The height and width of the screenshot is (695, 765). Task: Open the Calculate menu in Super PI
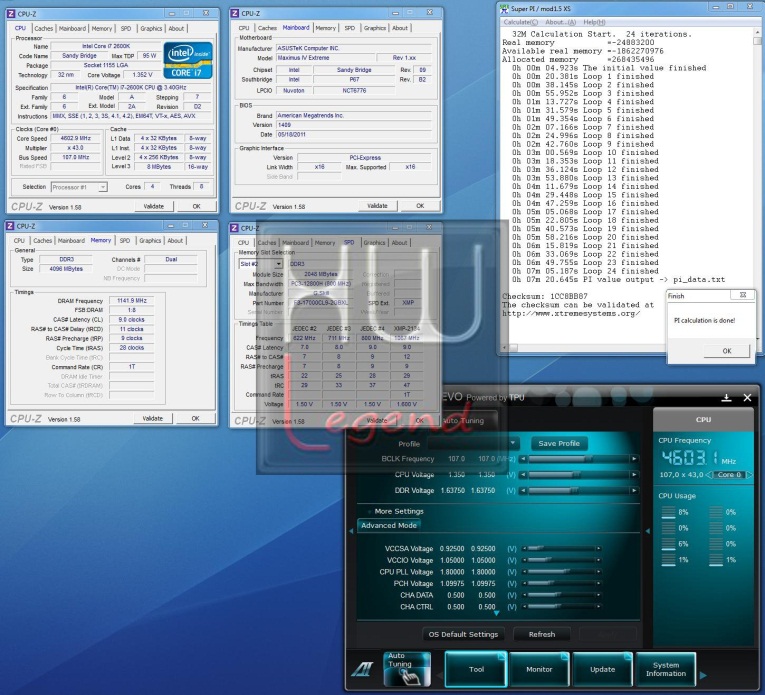(x=521, y=22)
